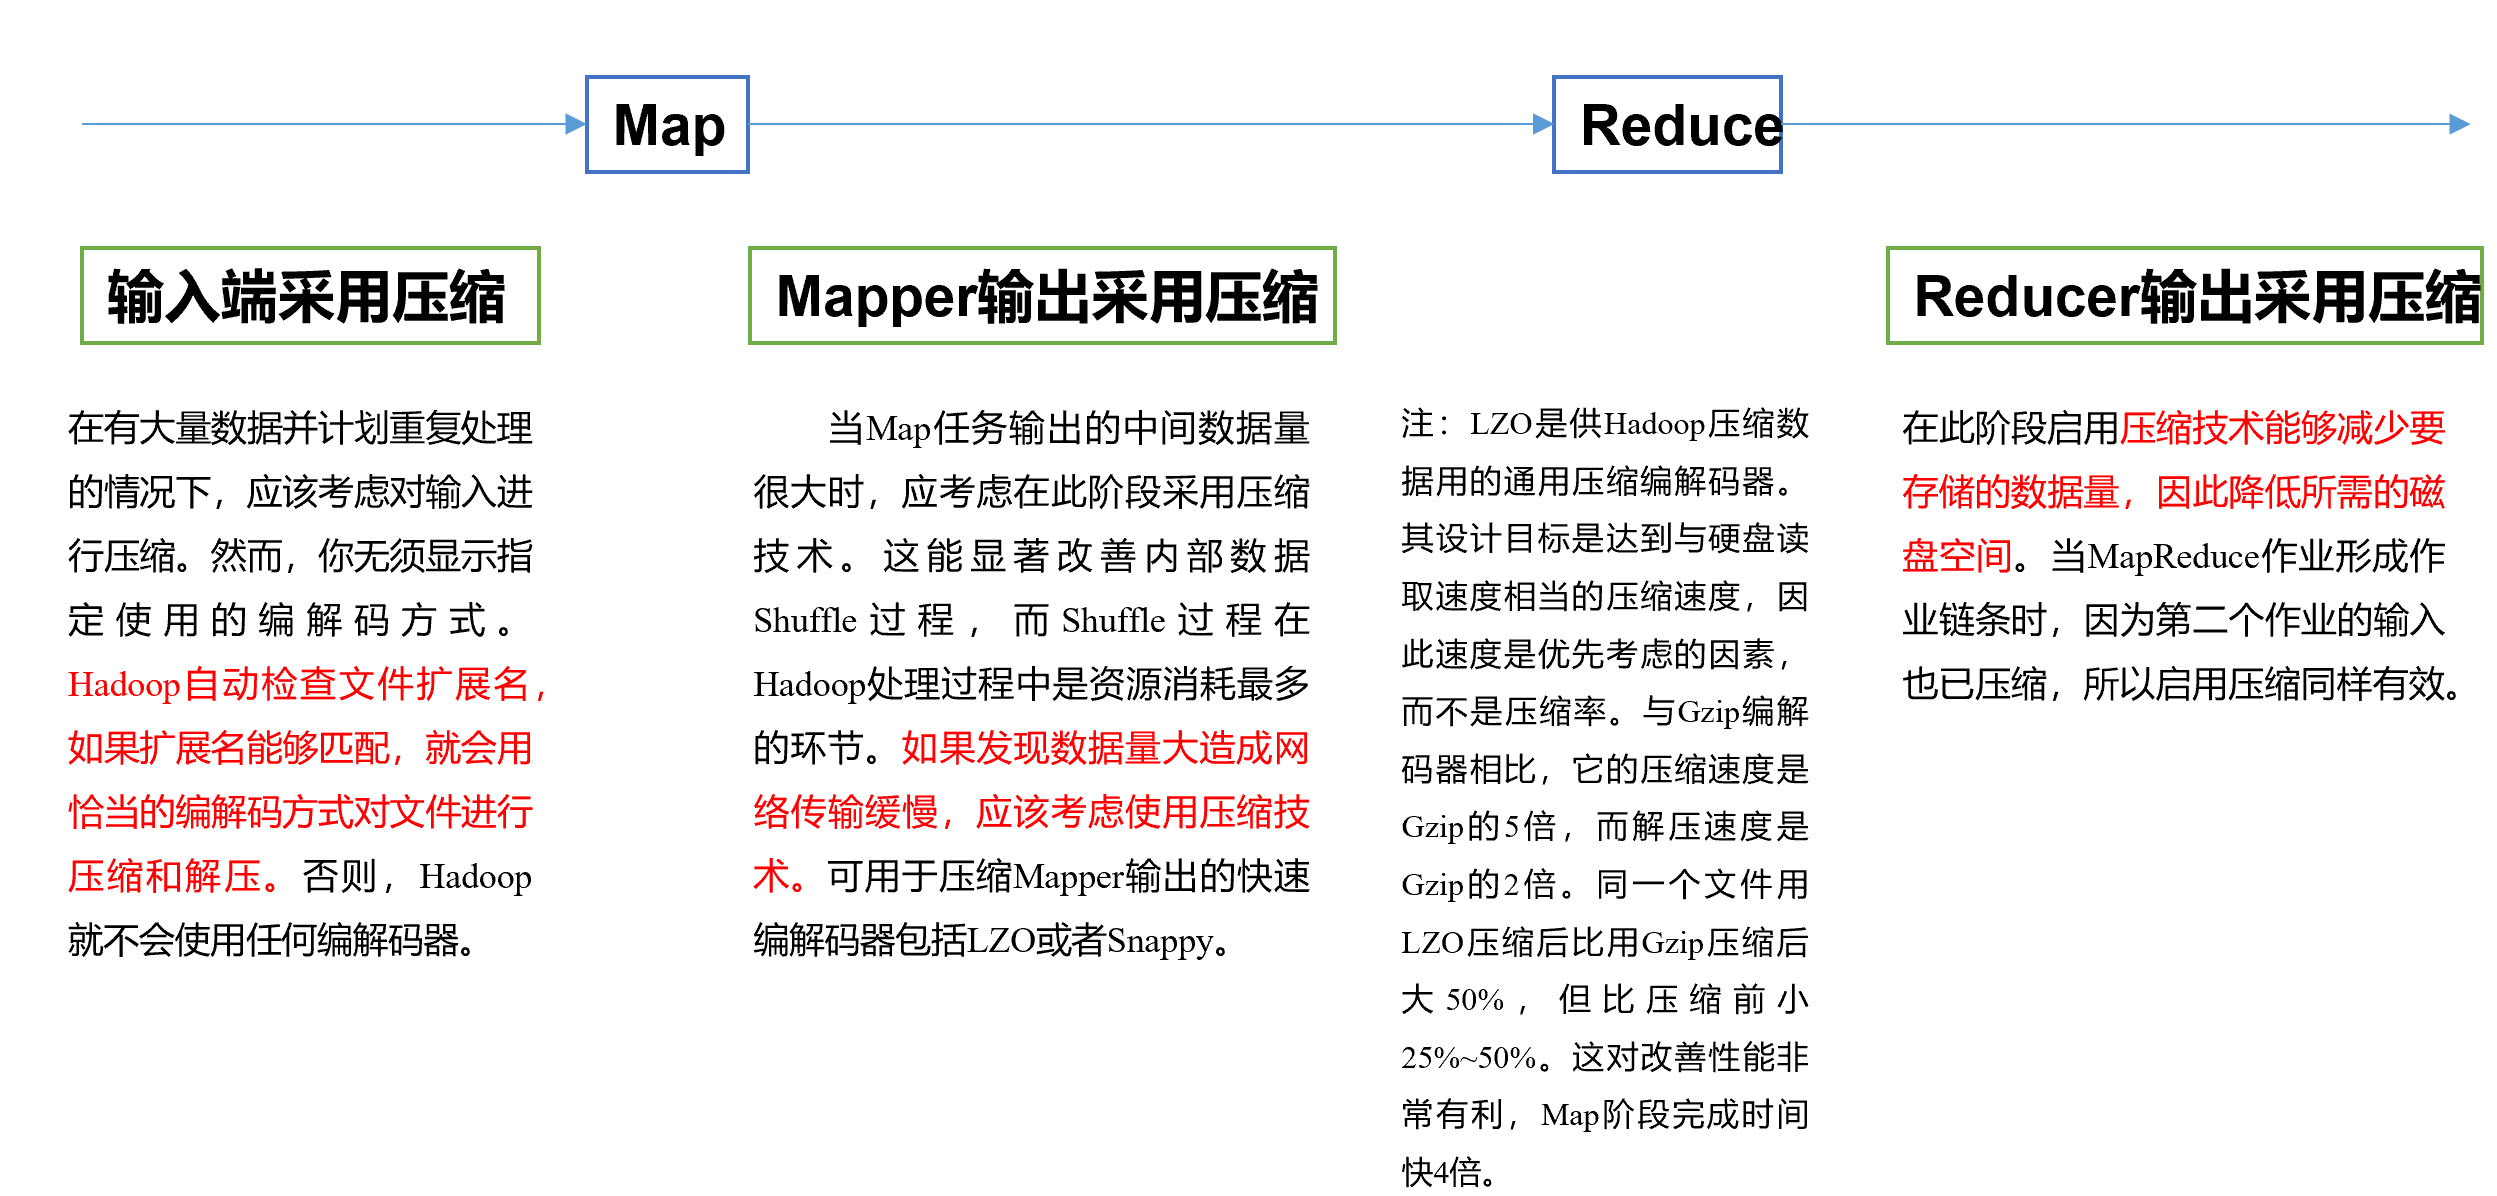The height and width of the screenshot is (1196, 2497).
Task: Click red line 存储的数据量，因此降低所需的磁
Action: [2173, 492]
